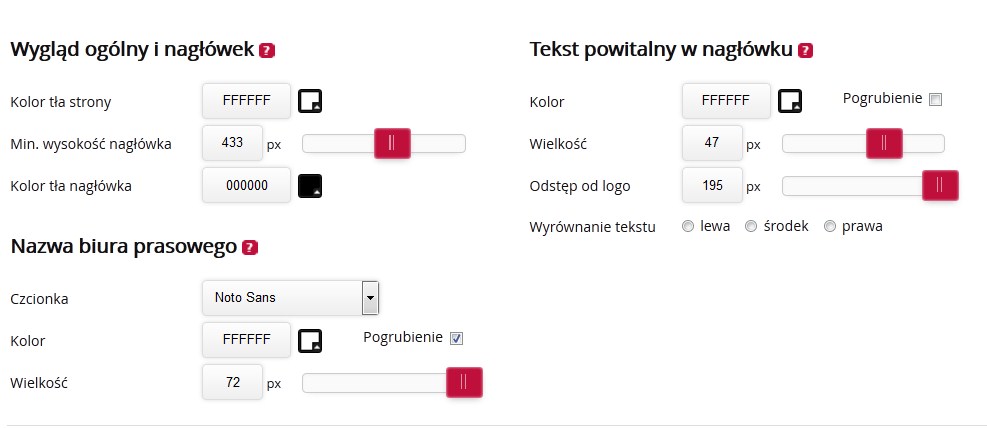Focus the Min. wysokość nagłówka value field
Image resolution: width=987 pixels, height=428 pixels.
click(x=232, y=143)
